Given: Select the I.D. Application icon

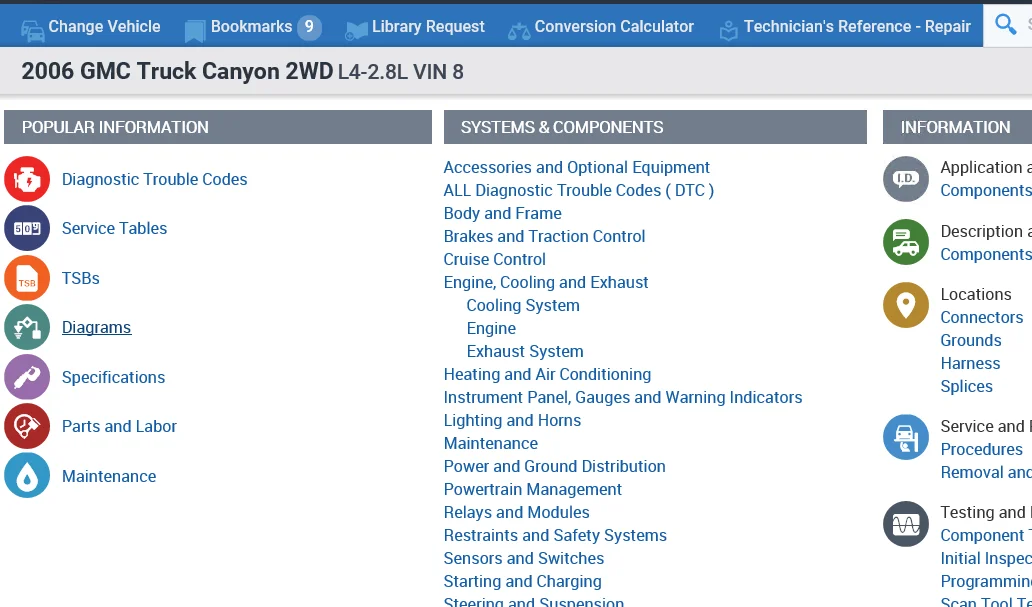Looking at the screenshot, I should (x=905, y=179).
